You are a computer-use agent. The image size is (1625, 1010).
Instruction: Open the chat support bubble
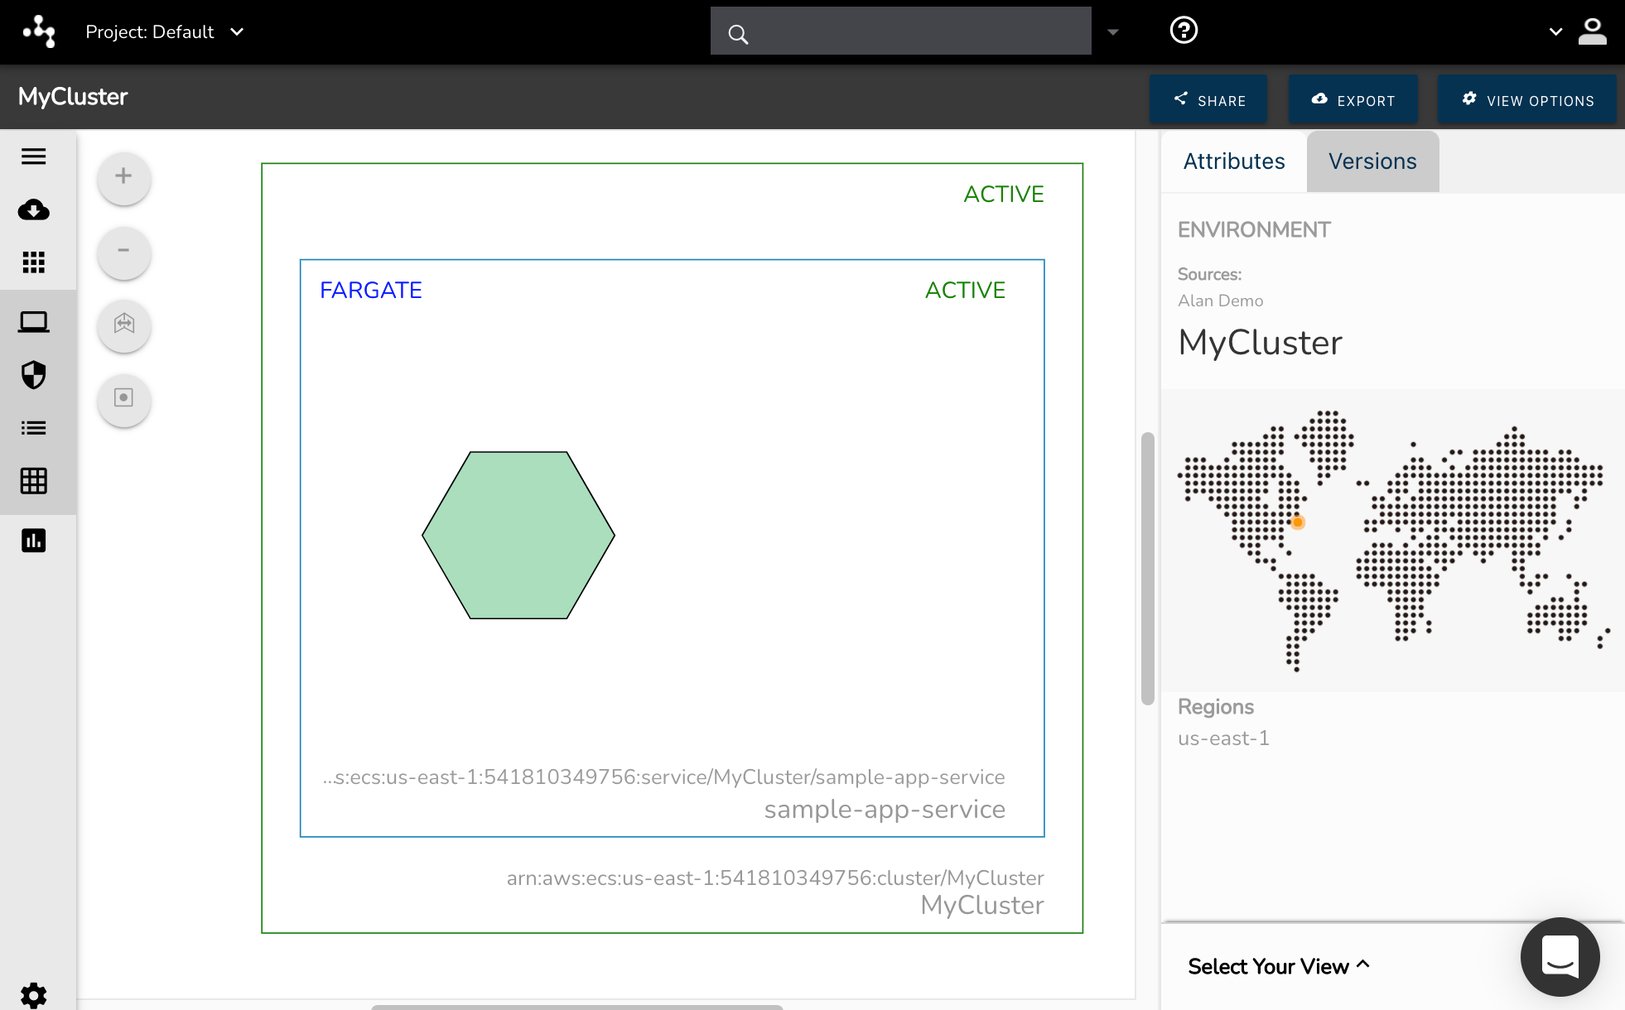point(1559,956)
